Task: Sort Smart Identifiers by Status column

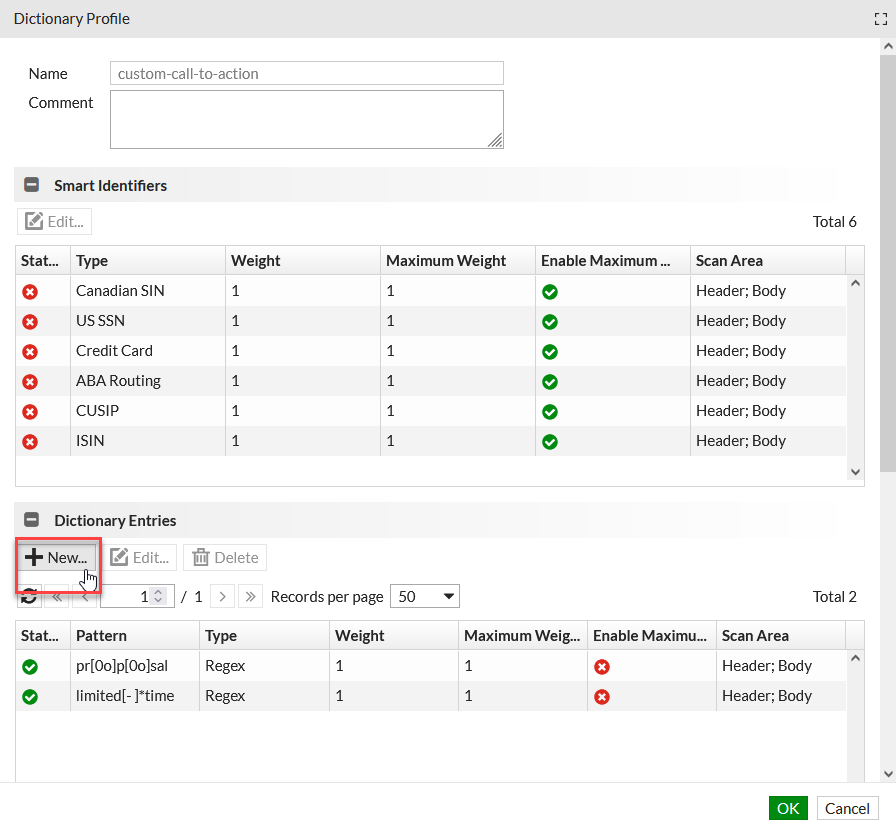Action: tap(43, 261)
